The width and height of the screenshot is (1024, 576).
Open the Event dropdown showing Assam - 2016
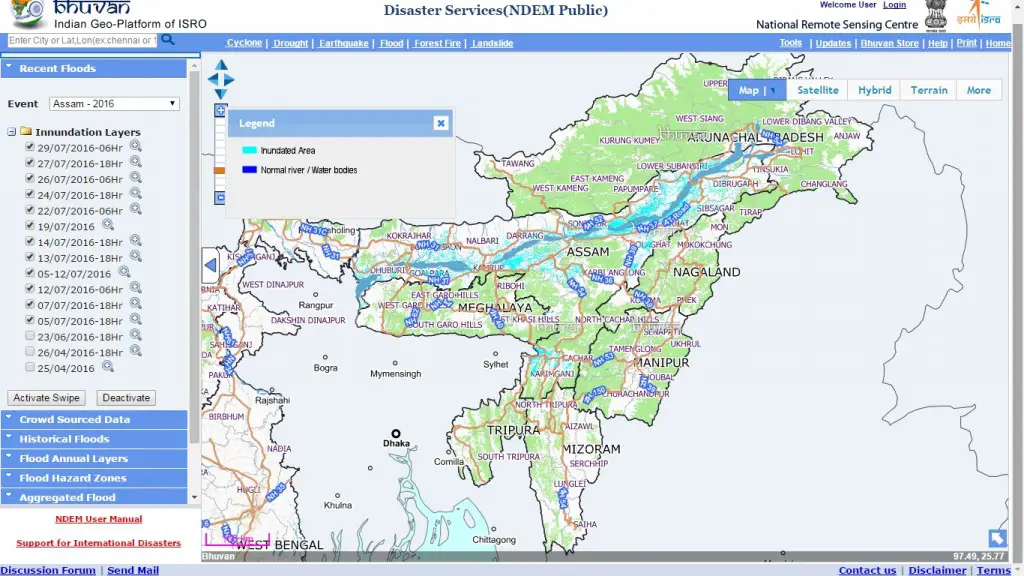(x=114, y=104)
